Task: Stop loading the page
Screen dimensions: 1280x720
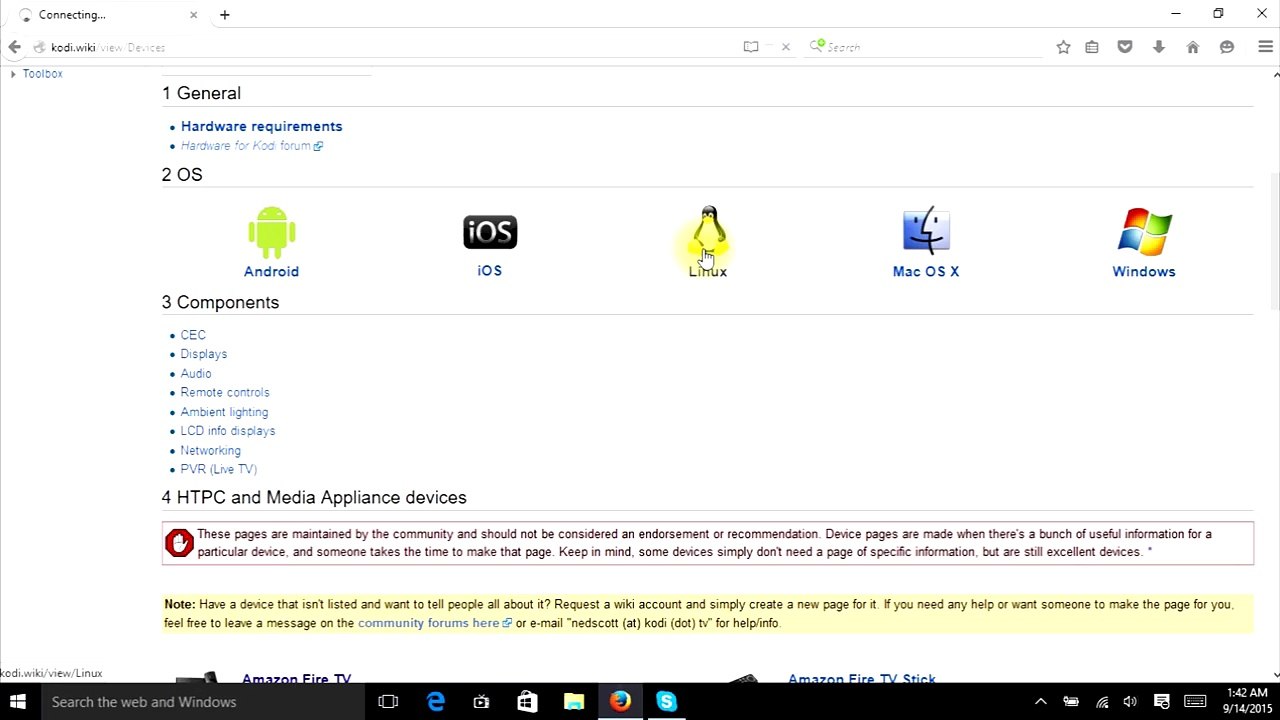Action: click(x=786, y=47)
